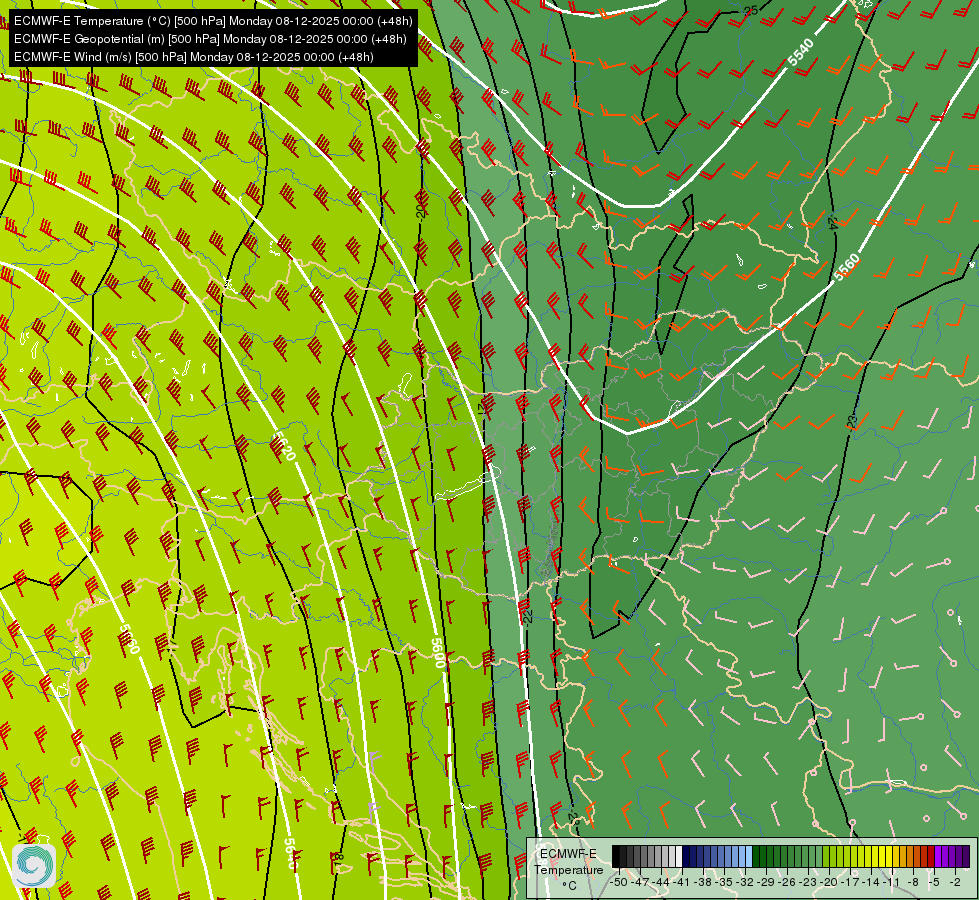Click the swirl logo icon
Image resolution: width=979 pixels, height=900 pixels.
point(34,866)
